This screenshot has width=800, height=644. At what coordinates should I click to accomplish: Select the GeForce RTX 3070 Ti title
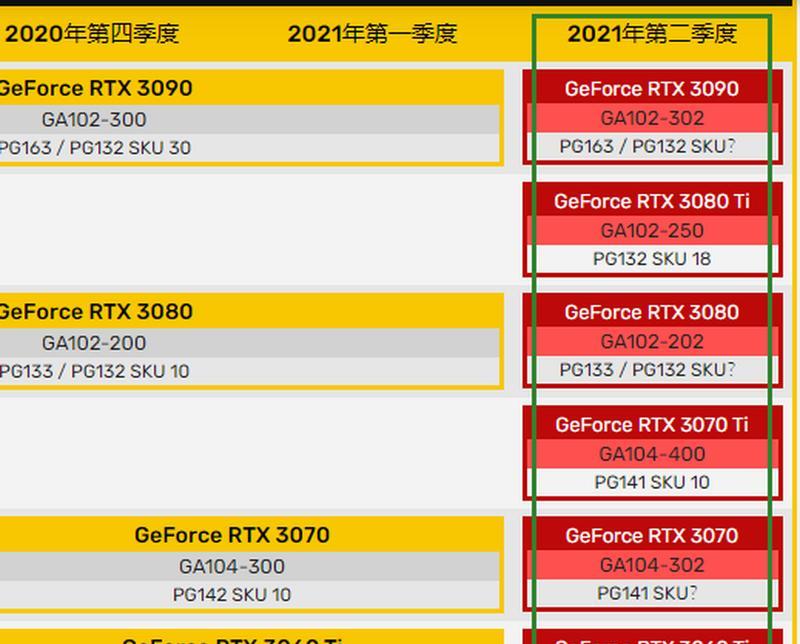[x=652, y=425]
